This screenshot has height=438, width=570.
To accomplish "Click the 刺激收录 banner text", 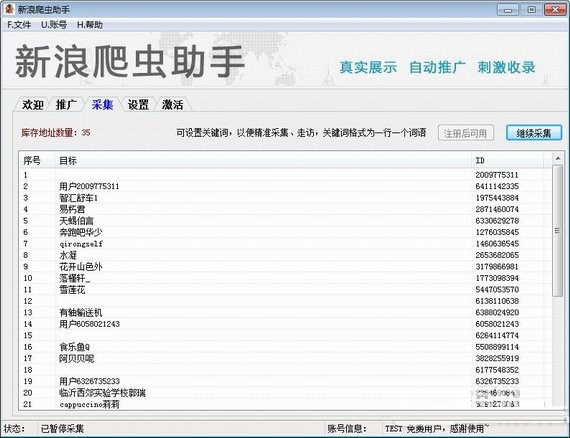I will [x=506, y=67].
